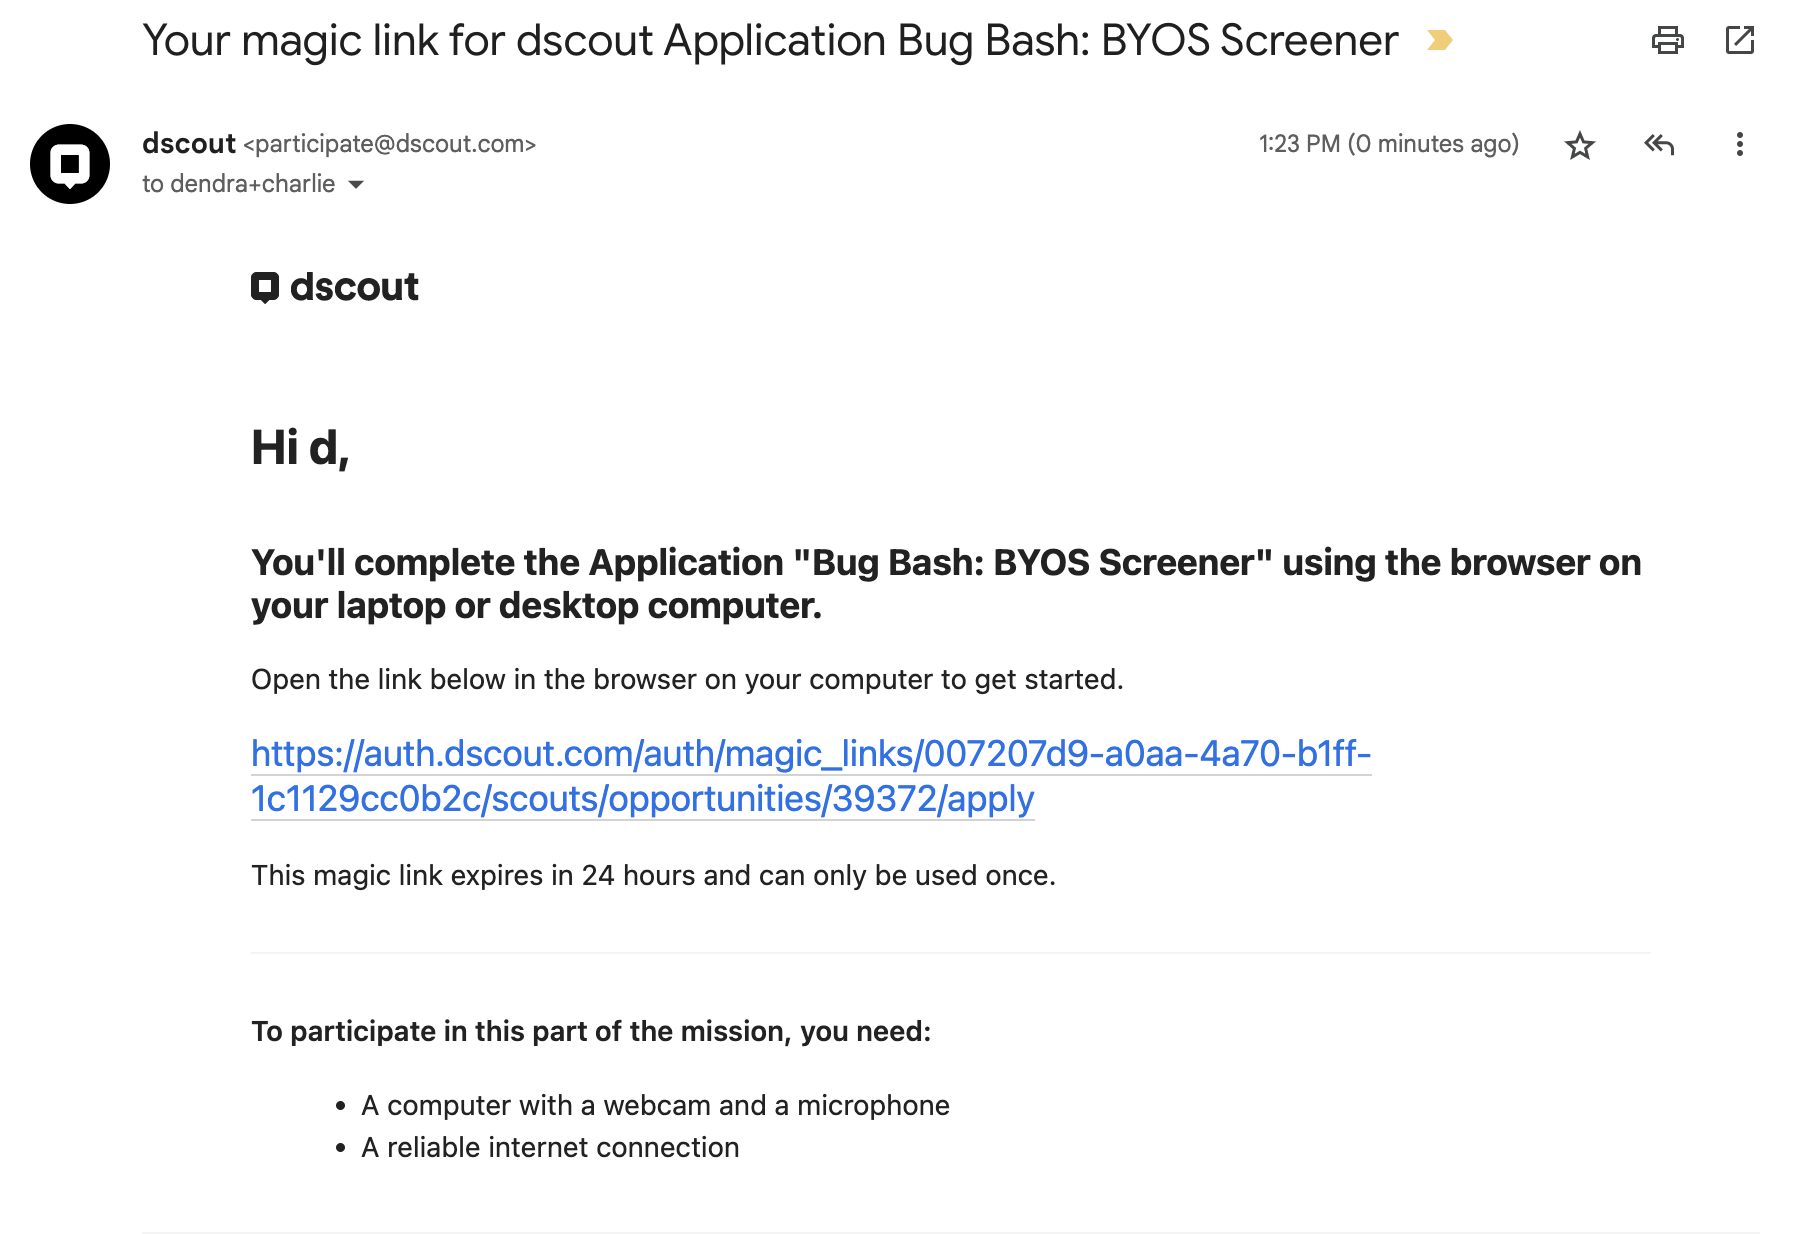
Task: Click the "to dendra+charlie" recipient text
Action: 238,184
